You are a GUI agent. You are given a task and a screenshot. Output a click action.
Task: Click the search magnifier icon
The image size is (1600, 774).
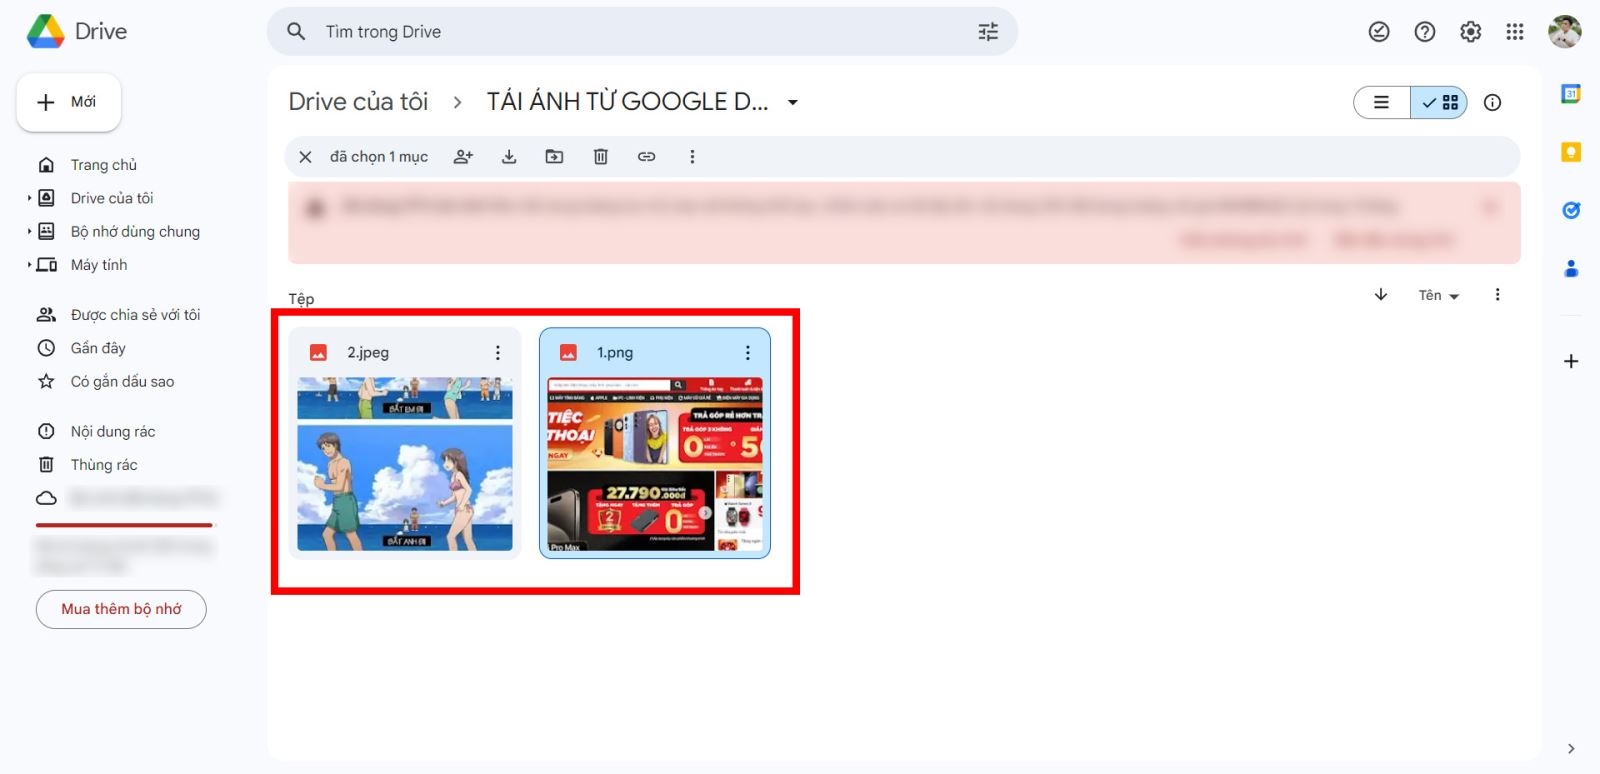tap(296, 32)
